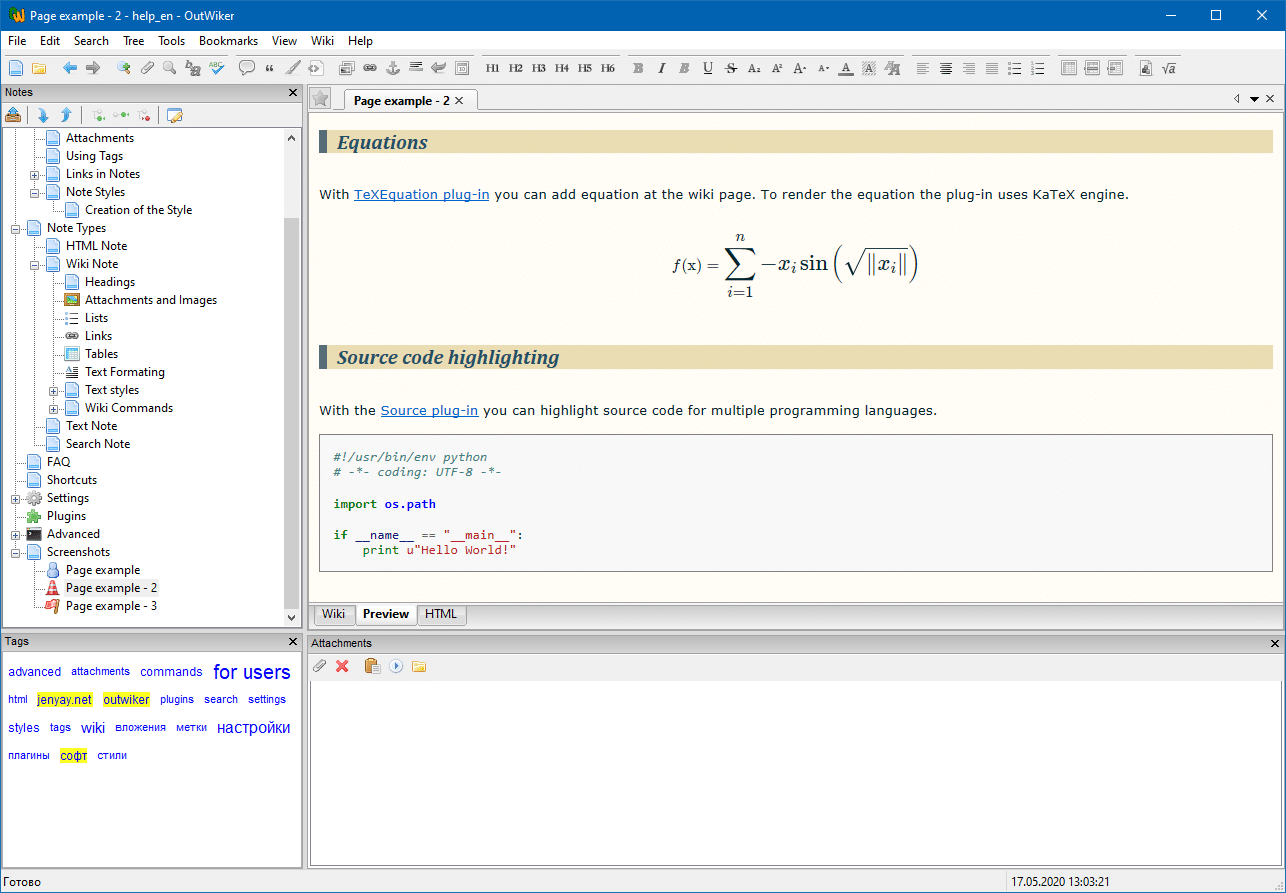The height and width of the screenshot is (893, 1286).
Task: Insert a link using the chain icon
Action: pos(370,68)
